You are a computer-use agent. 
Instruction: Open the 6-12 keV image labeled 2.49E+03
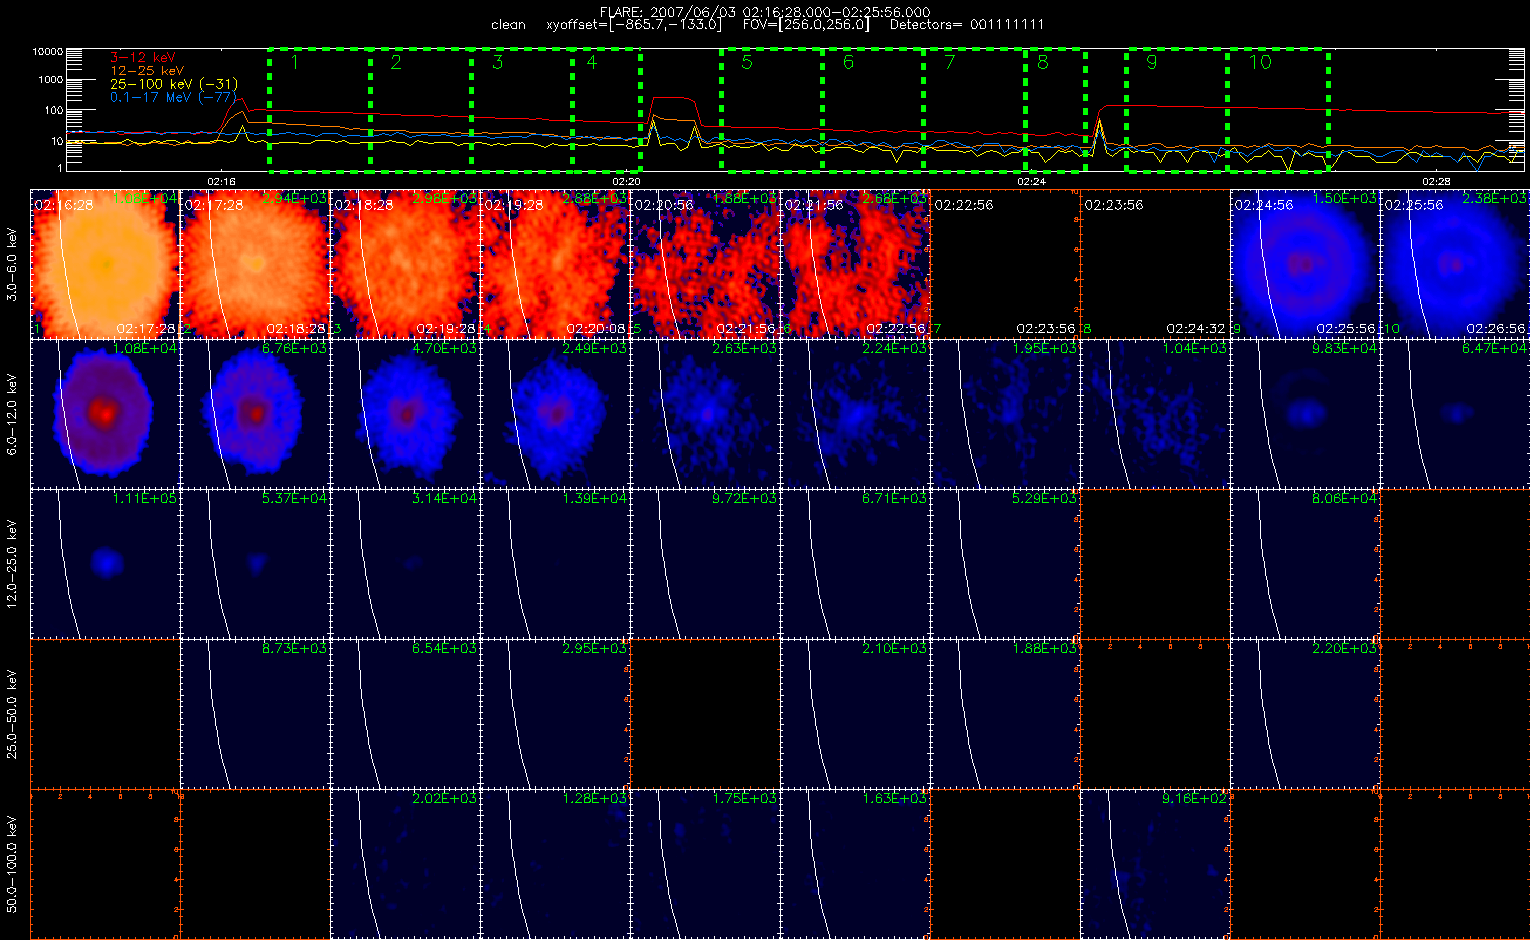555,413
